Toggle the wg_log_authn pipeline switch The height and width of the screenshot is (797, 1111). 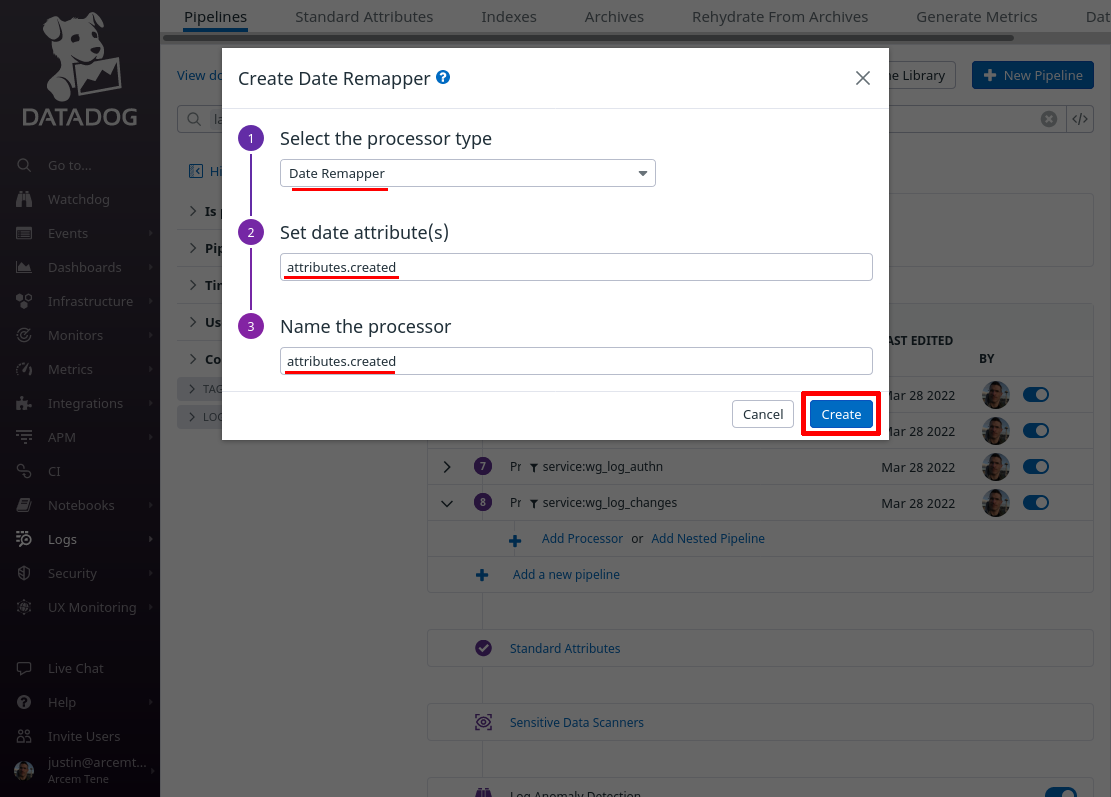[x=1036, y=466]
